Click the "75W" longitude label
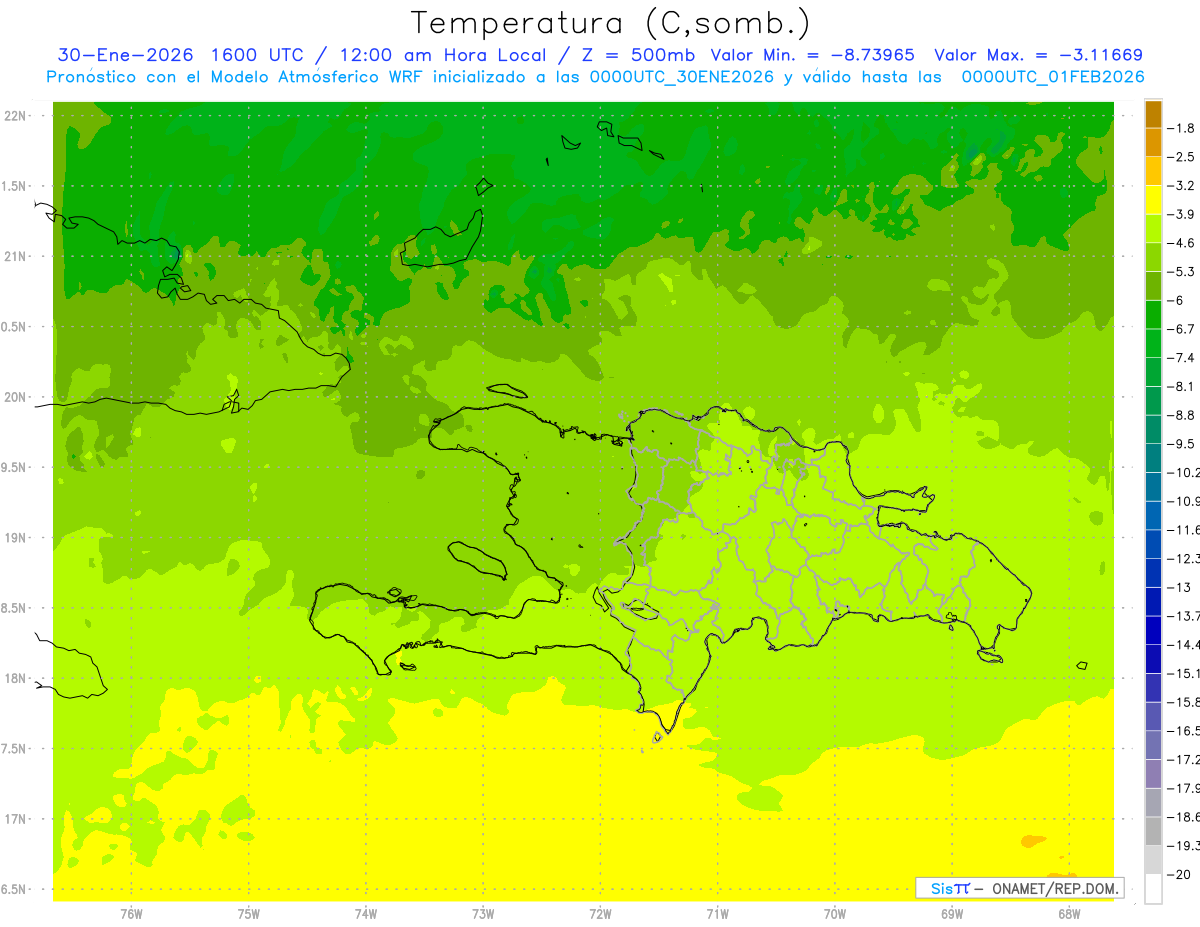Image resolution: width=1200 pixels, height=927 pixels. (x=249, y=914)
